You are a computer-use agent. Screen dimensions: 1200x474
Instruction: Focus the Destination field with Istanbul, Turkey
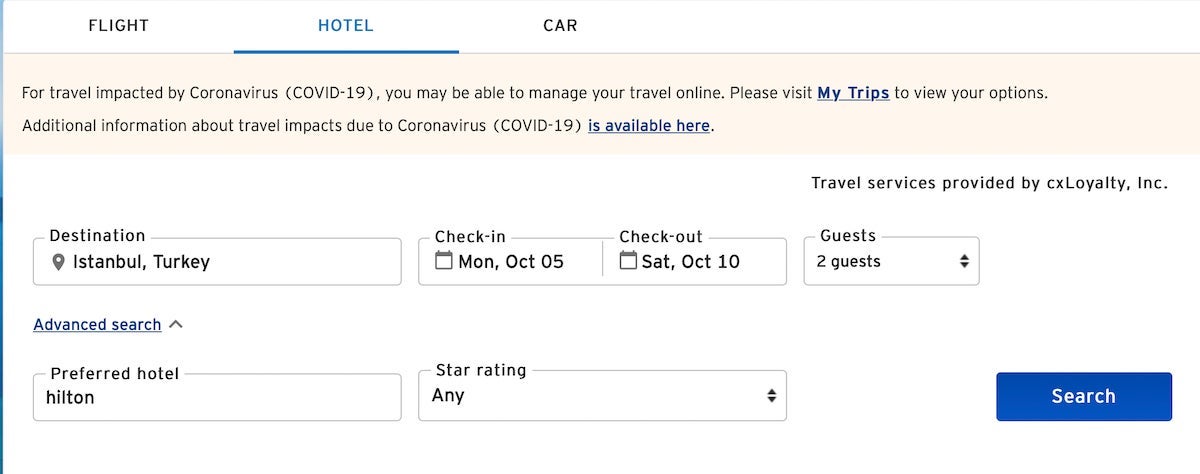(230, 262)
